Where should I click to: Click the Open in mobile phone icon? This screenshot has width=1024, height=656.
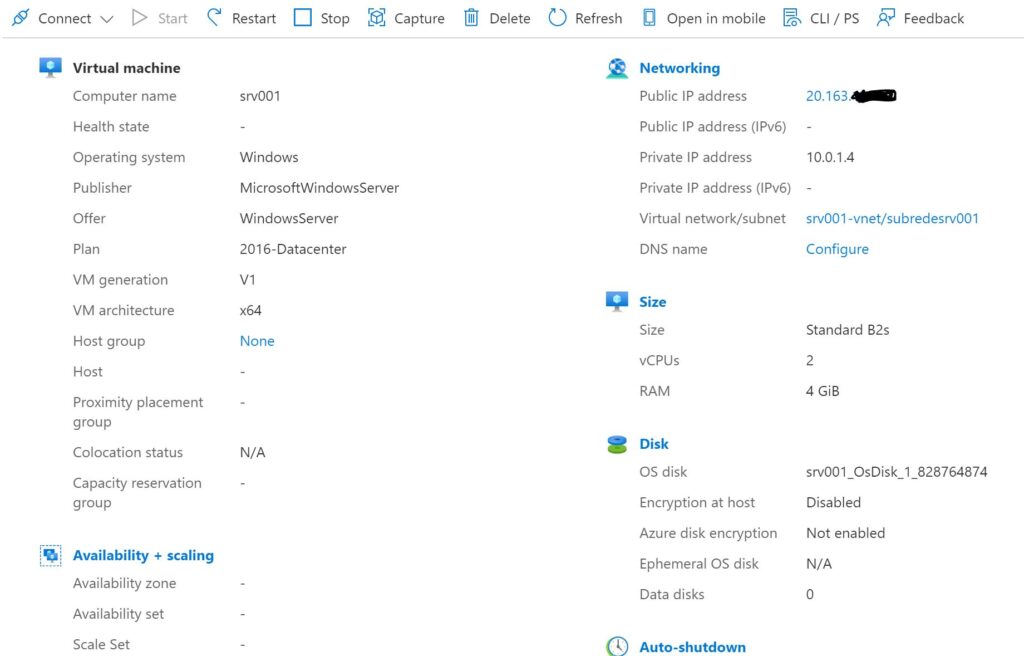(649, 18)
